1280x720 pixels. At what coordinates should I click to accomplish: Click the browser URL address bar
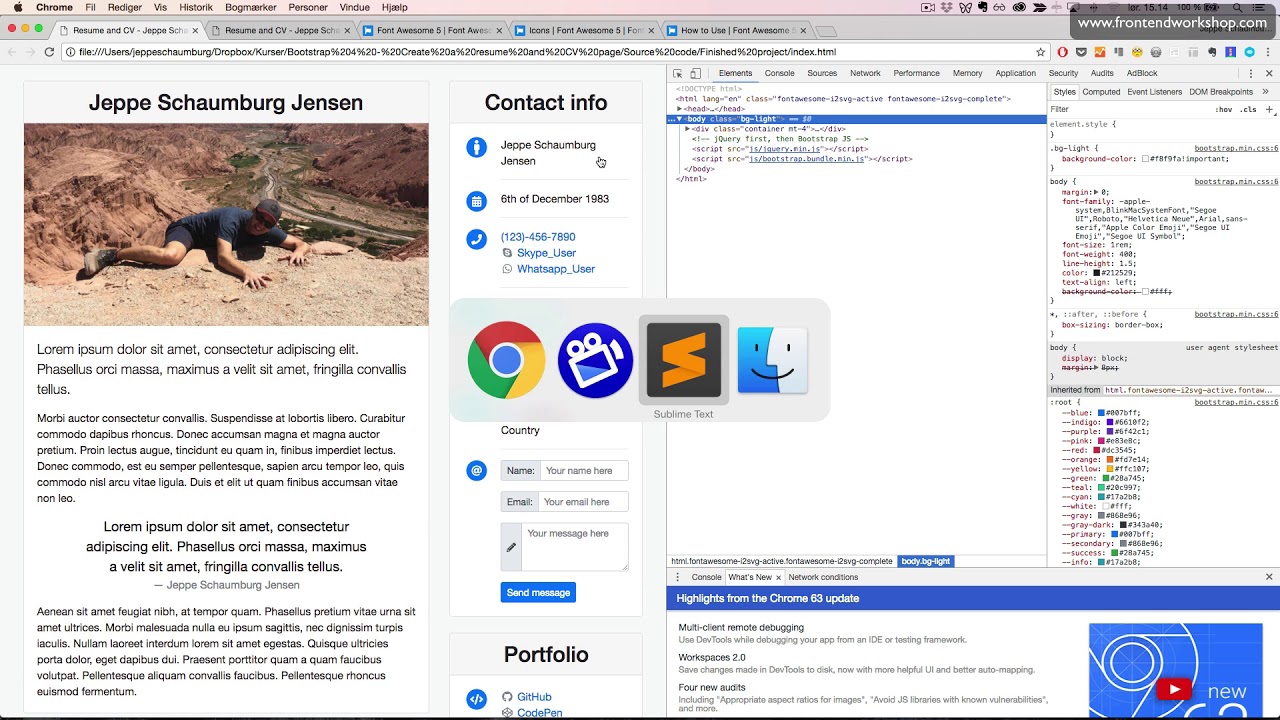[550, 52]
